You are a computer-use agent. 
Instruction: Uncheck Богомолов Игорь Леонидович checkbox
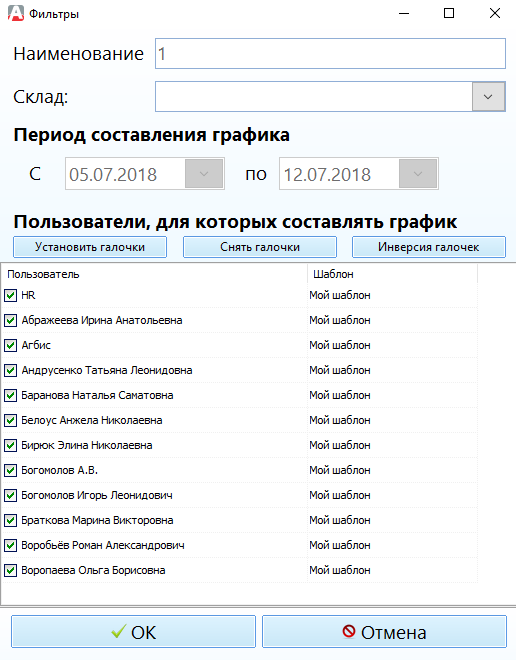[x=11, y=495]
